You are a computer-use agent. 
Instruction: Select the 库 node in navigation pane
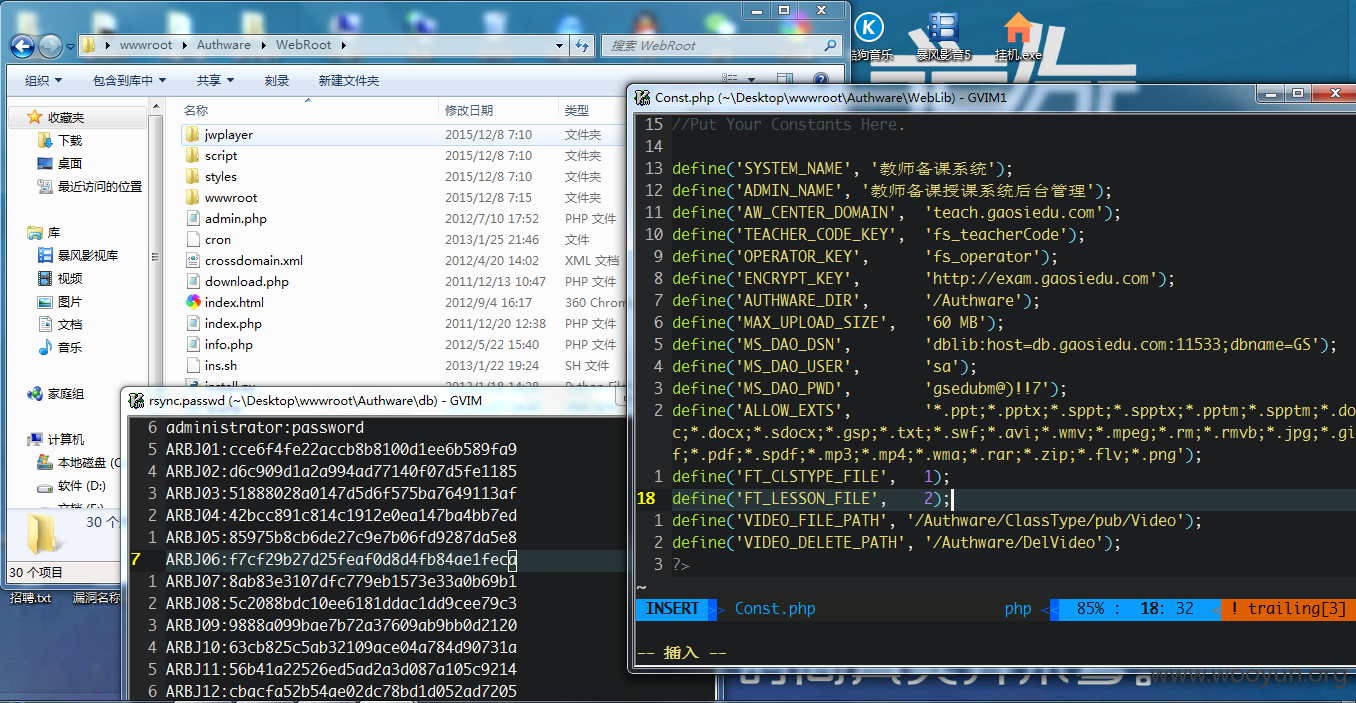pyautogui.click(x=44, y=233)
